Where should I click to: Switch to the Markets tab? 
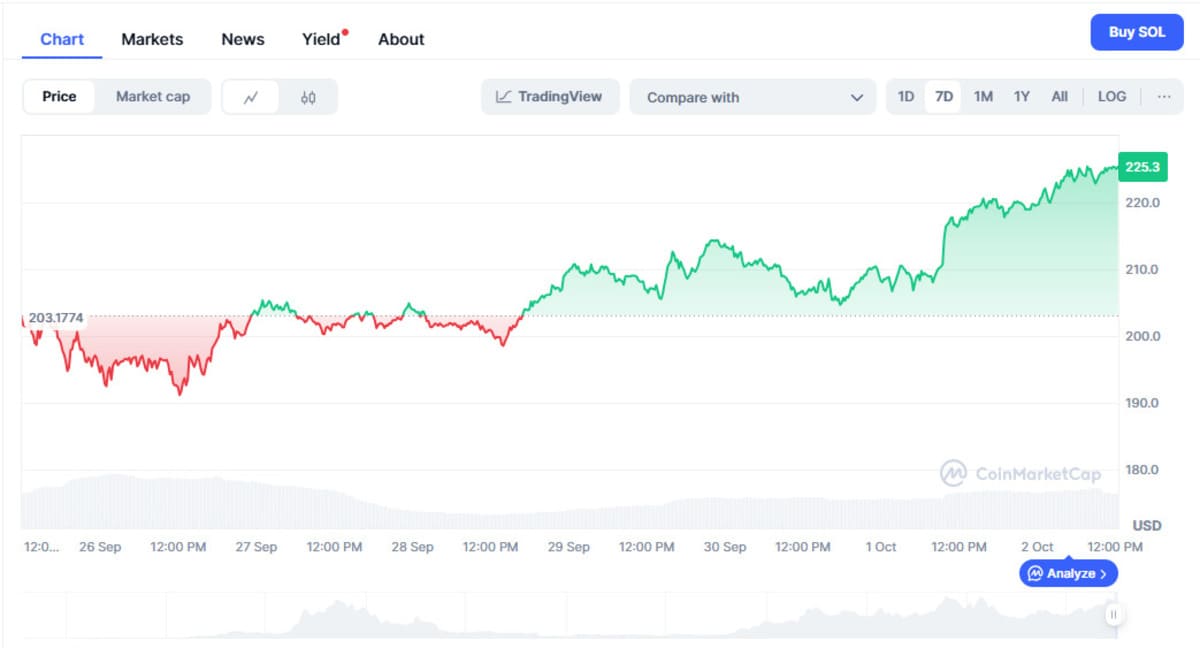pyautogui.click(x=152, y=39)
